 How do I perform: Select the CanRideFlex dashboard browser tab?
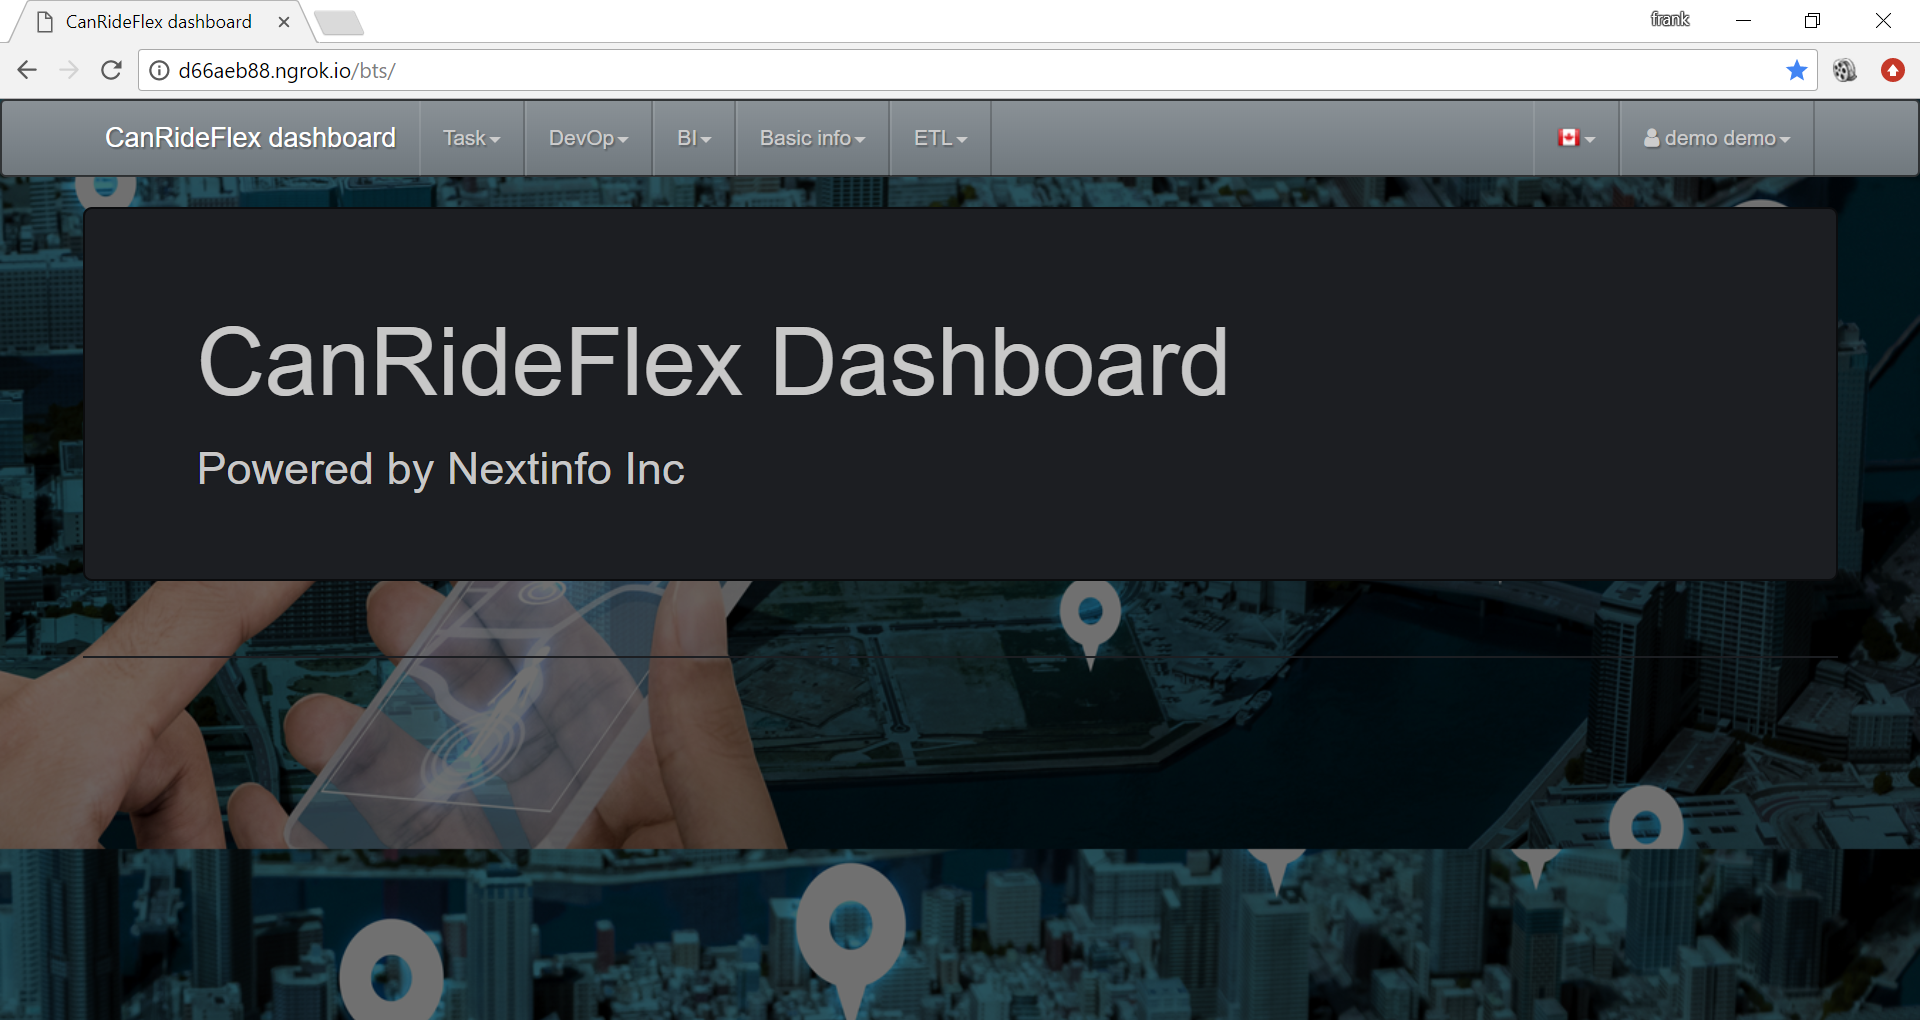160,22
